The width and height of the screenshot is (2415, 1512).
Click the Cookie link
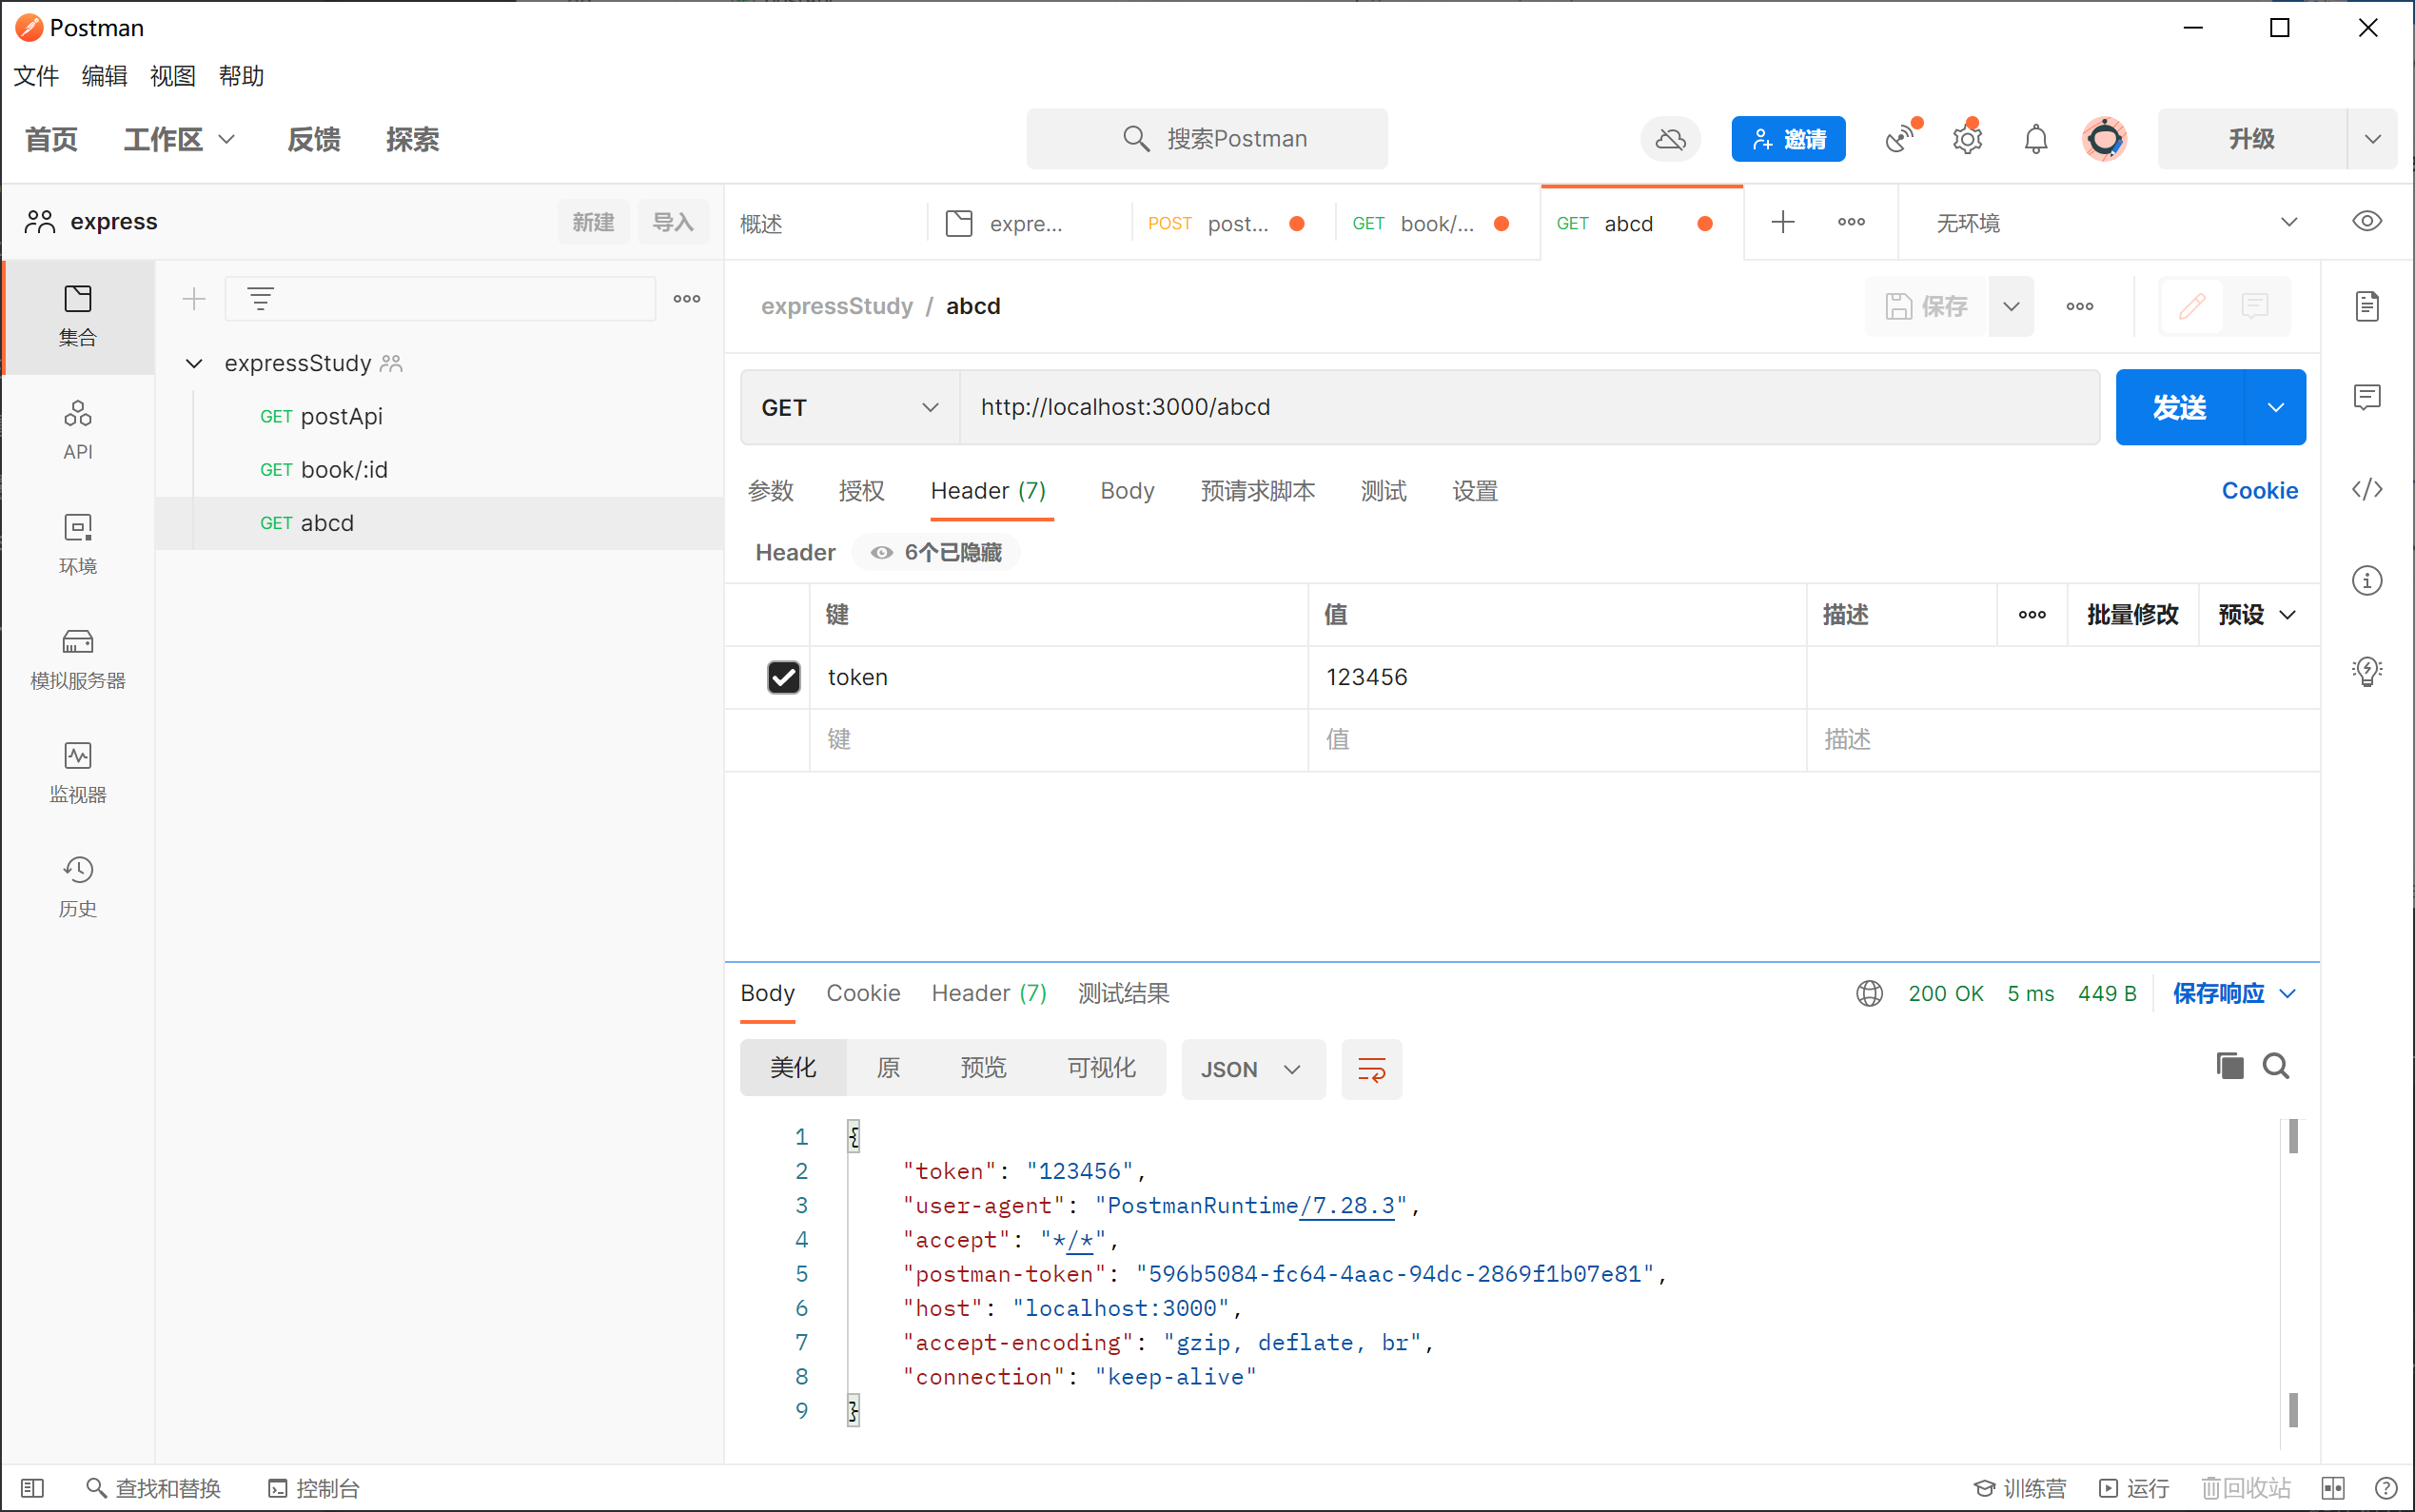click(x=2260, y=491)
